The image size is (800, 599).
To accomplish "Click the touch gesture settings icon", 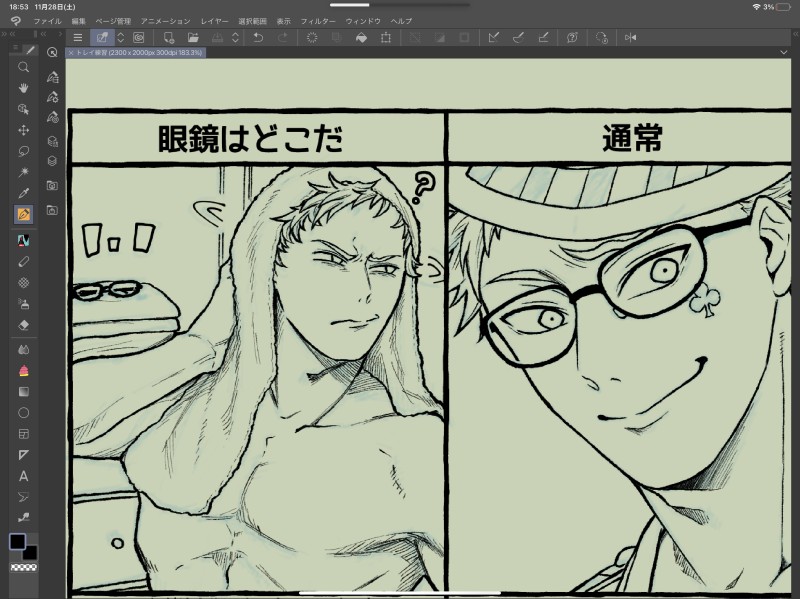I will 601,37.
